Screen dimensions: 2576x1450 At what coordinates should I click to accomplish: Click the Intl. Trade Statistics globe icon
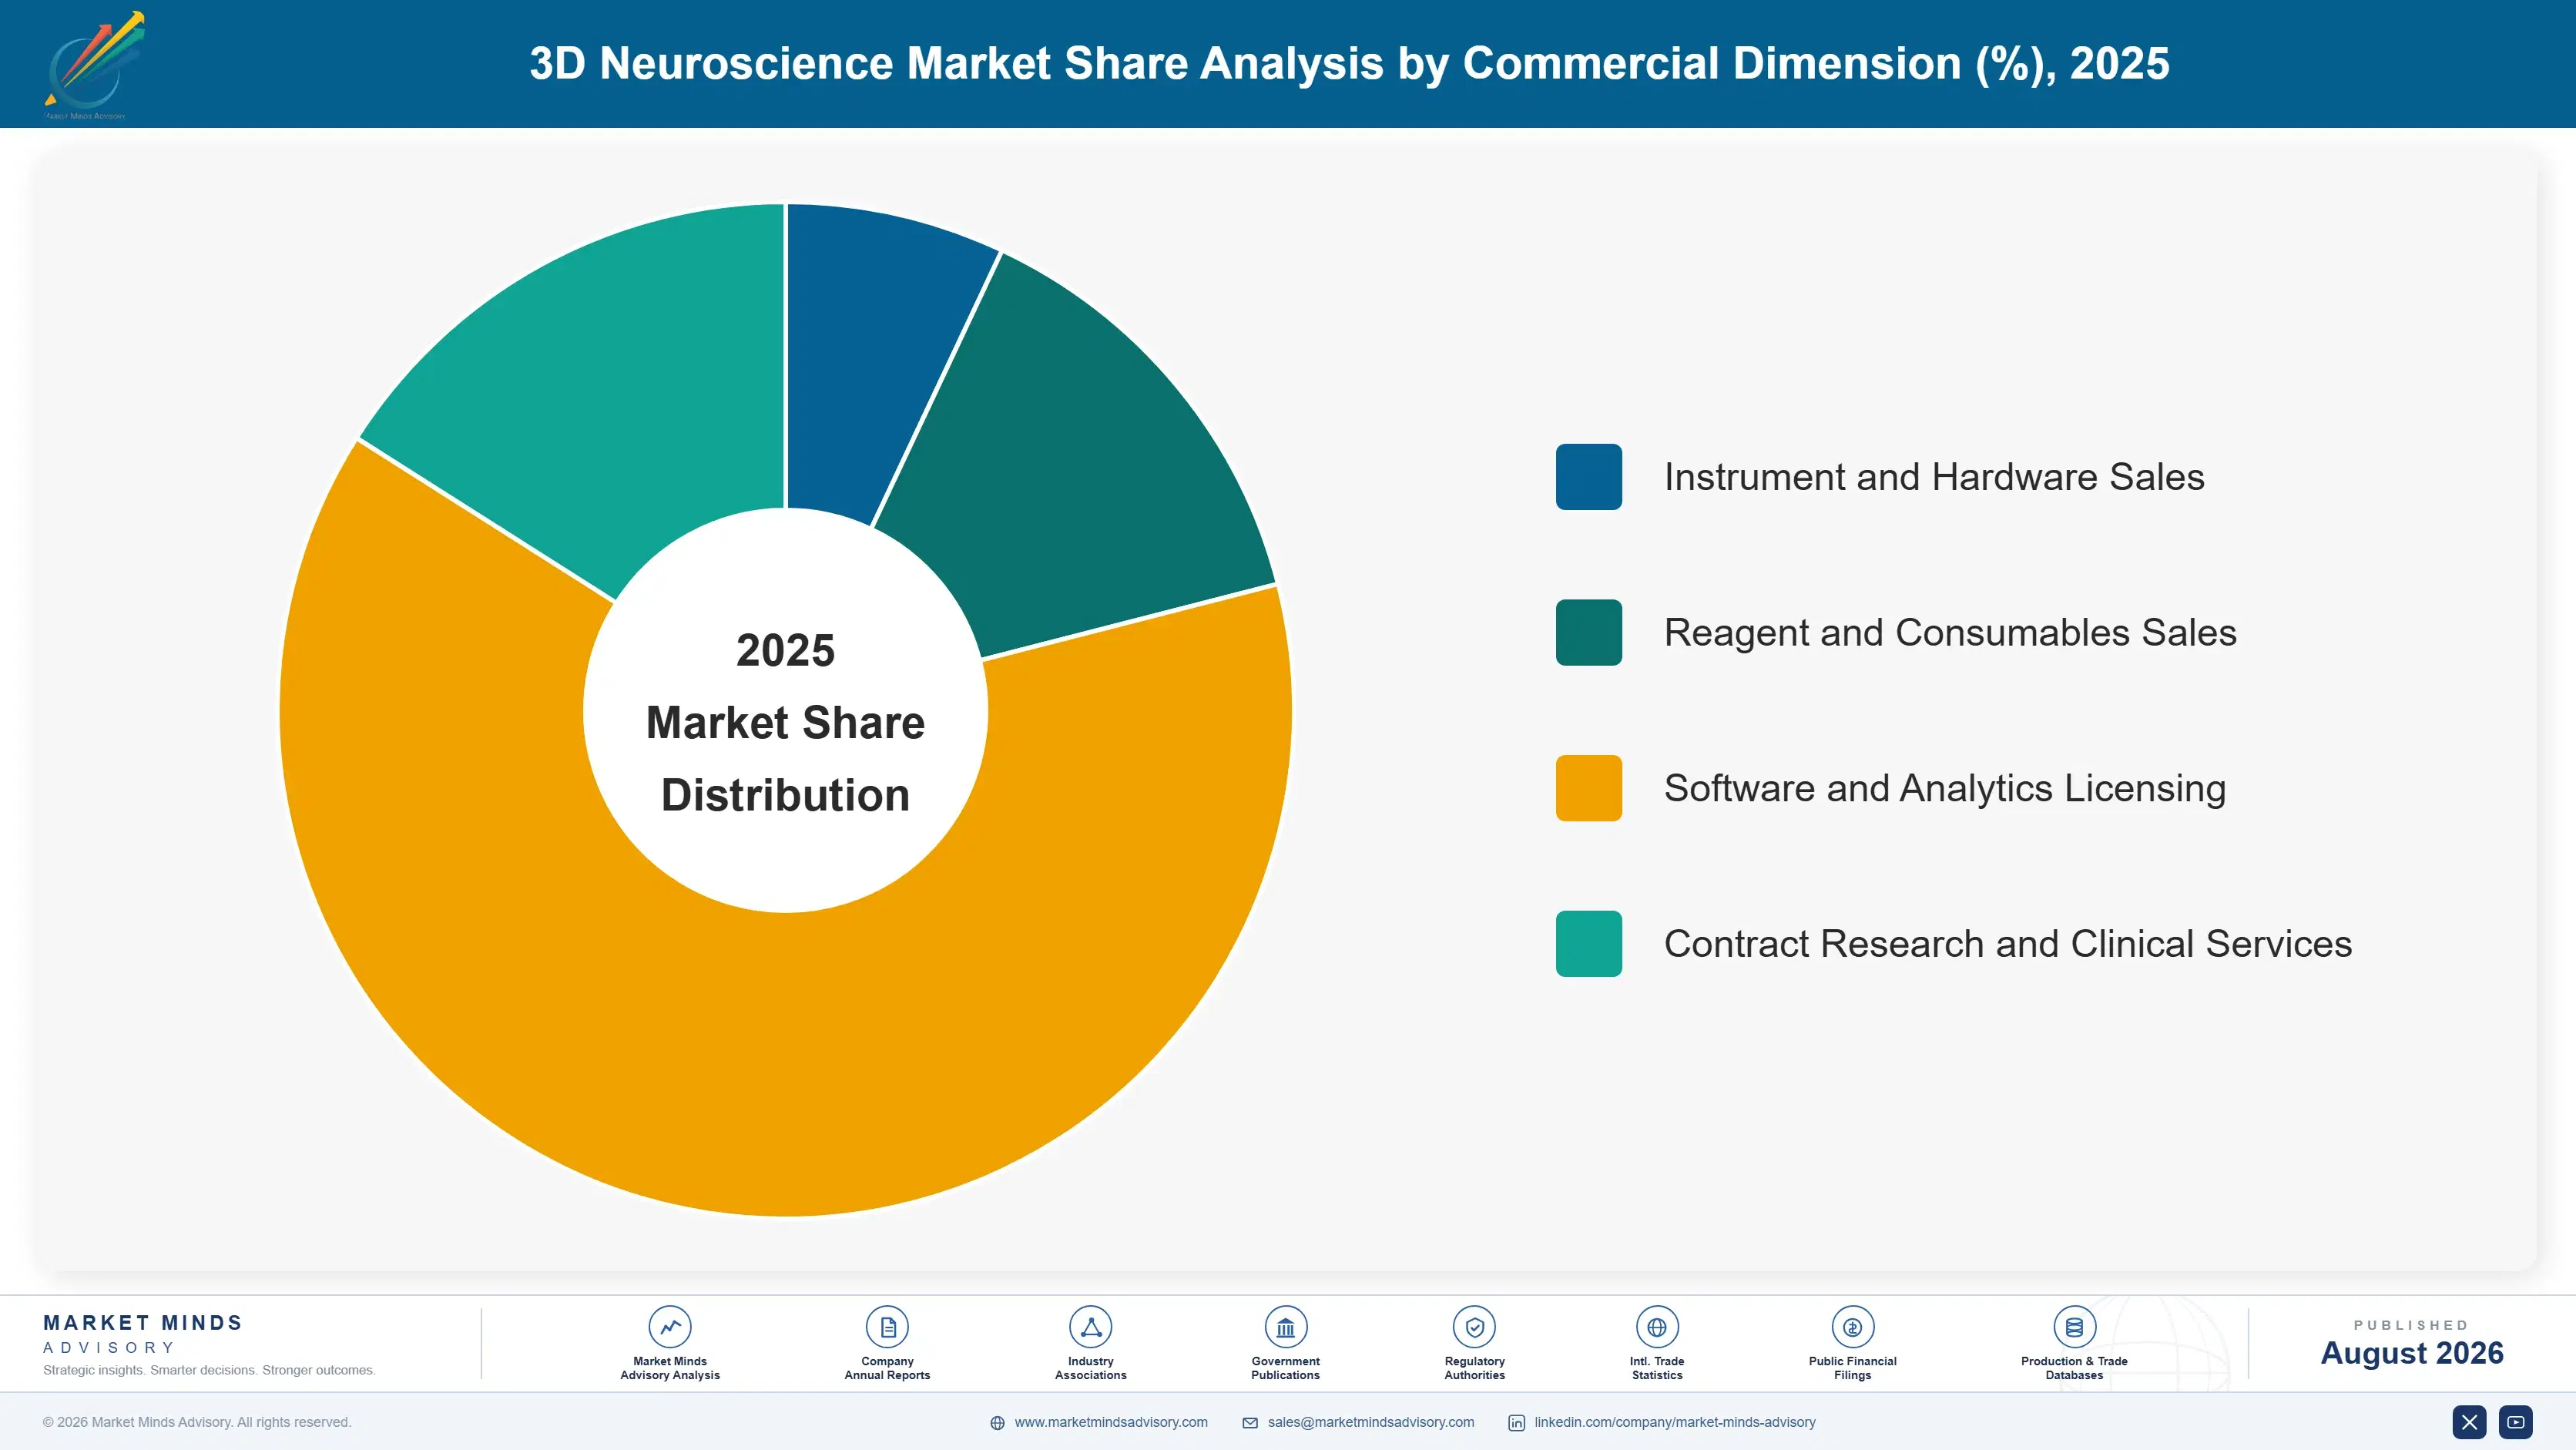[x=1657, y=1327]
